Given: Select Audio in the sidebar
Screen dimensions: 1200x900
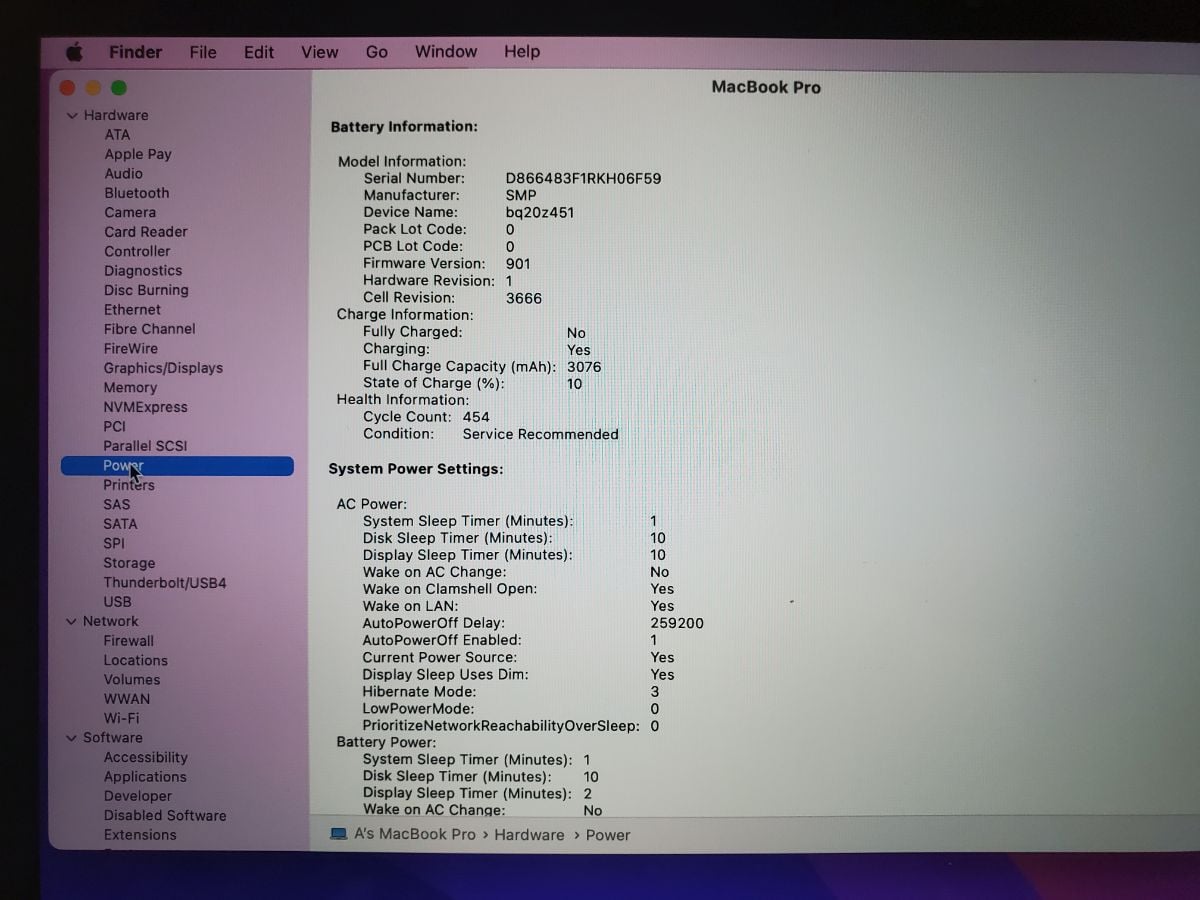Looking at the screenshot, I should pos(124,173).
